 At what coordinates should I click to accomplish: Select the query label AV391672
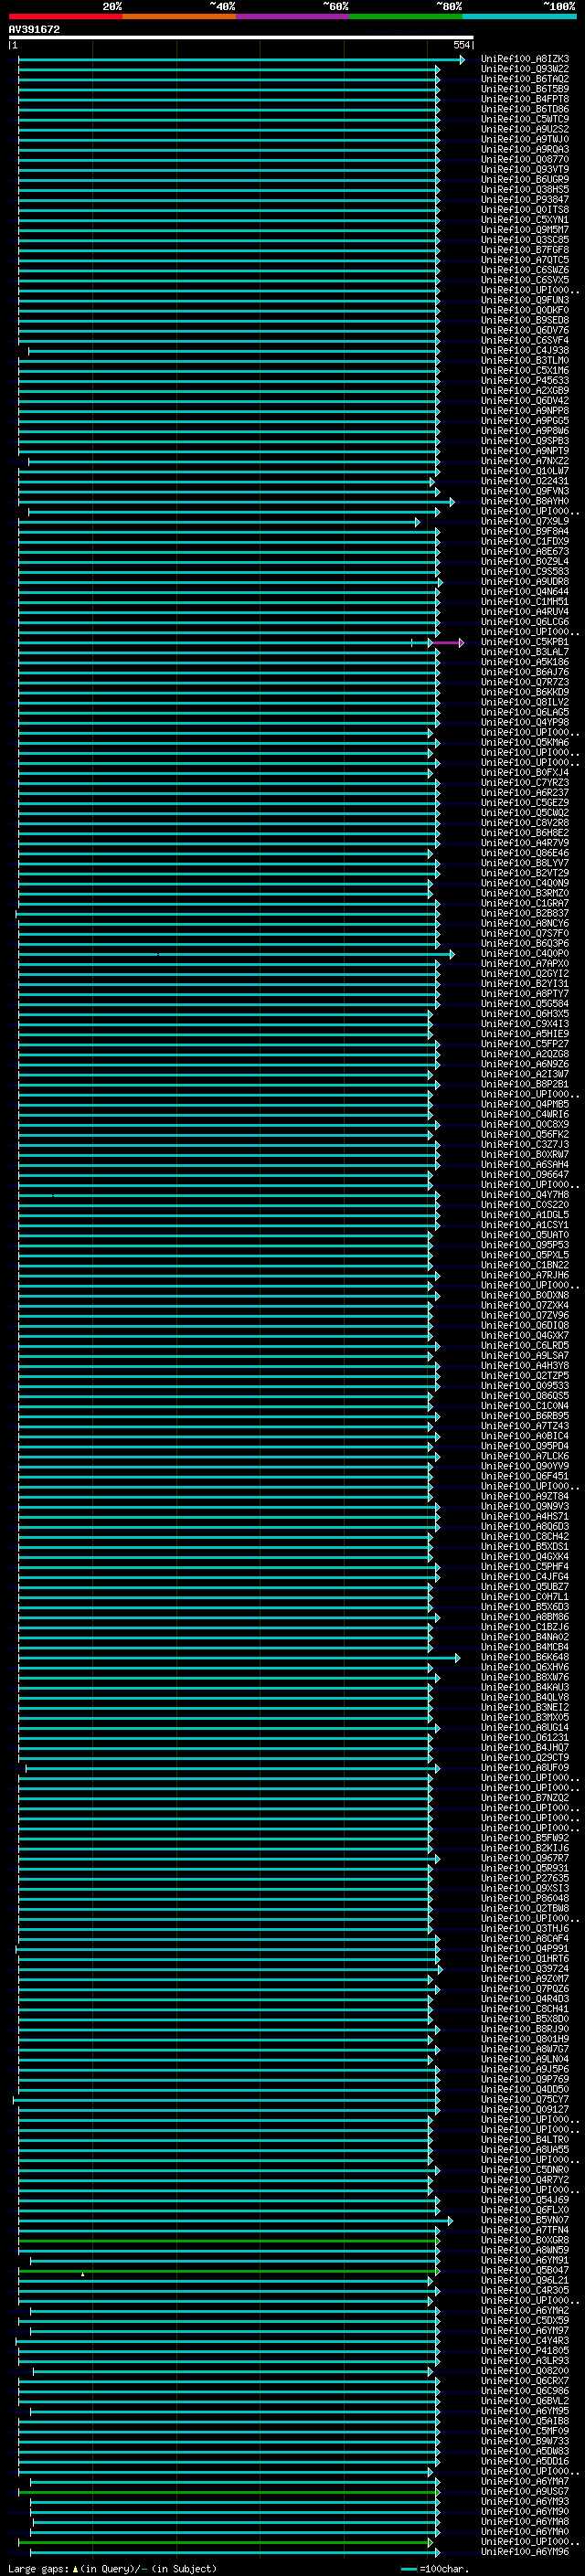click(34, 29)
